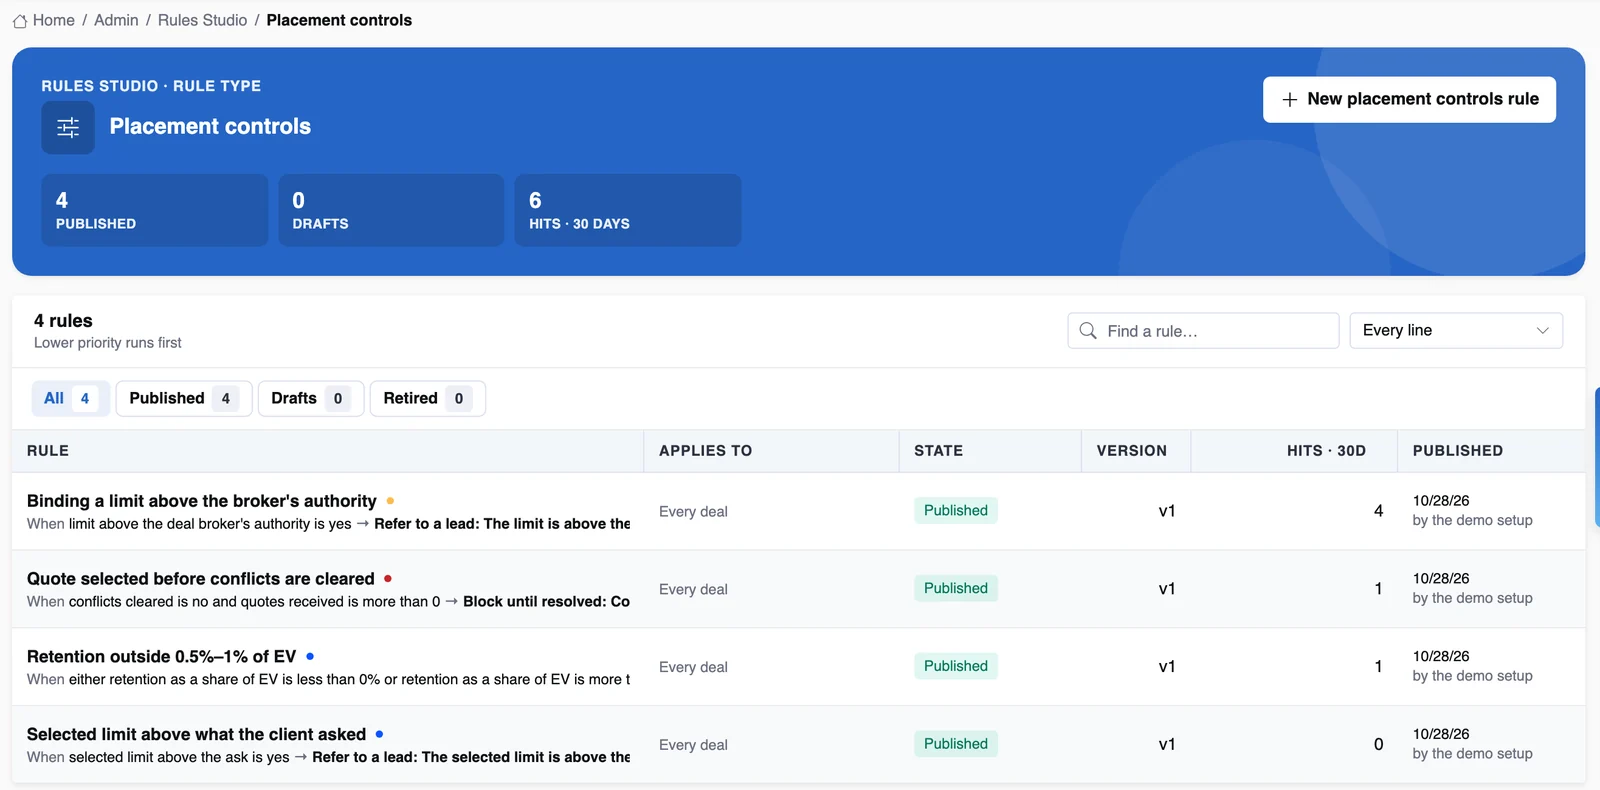Click the blue dot beside Retention outside rule
The image size is (1600, 790).
point(310,656)
